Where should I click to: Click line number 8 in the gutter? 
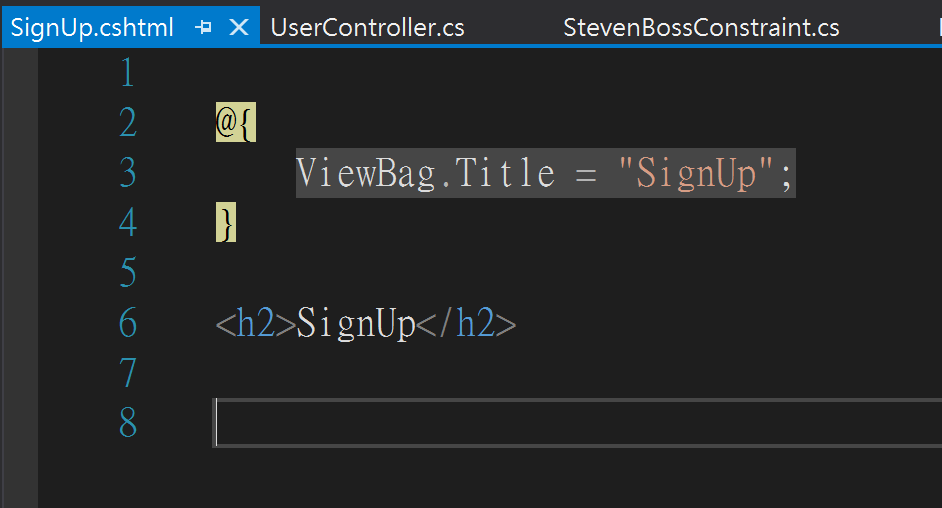pos(127,424)
